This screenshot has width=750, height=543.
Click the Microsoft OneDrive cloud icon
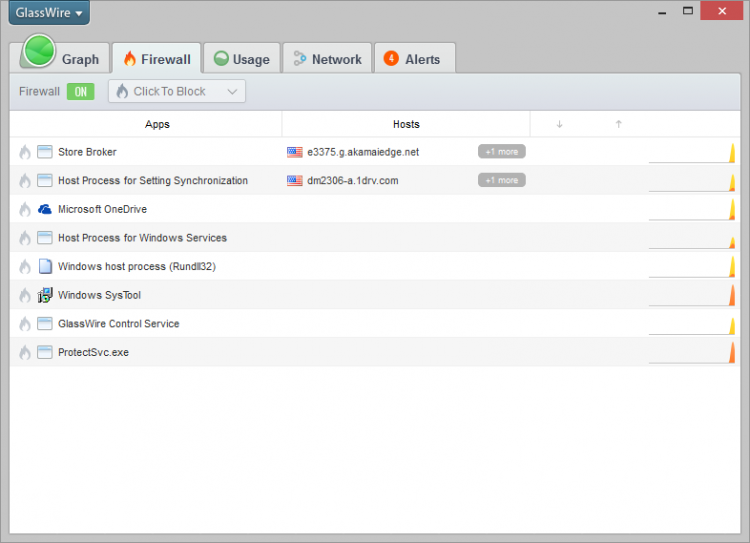click(44, 209)
